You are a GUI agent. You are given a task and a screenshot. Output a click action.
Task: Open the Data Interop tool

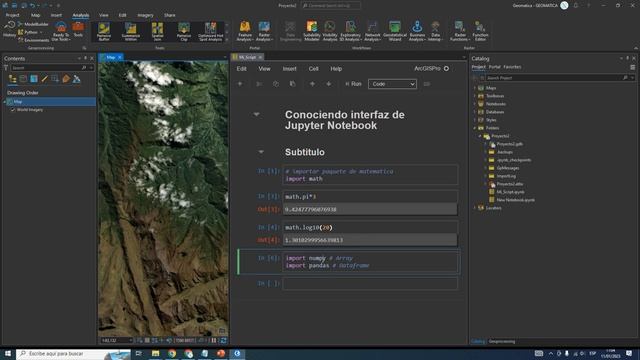(436, 31)
